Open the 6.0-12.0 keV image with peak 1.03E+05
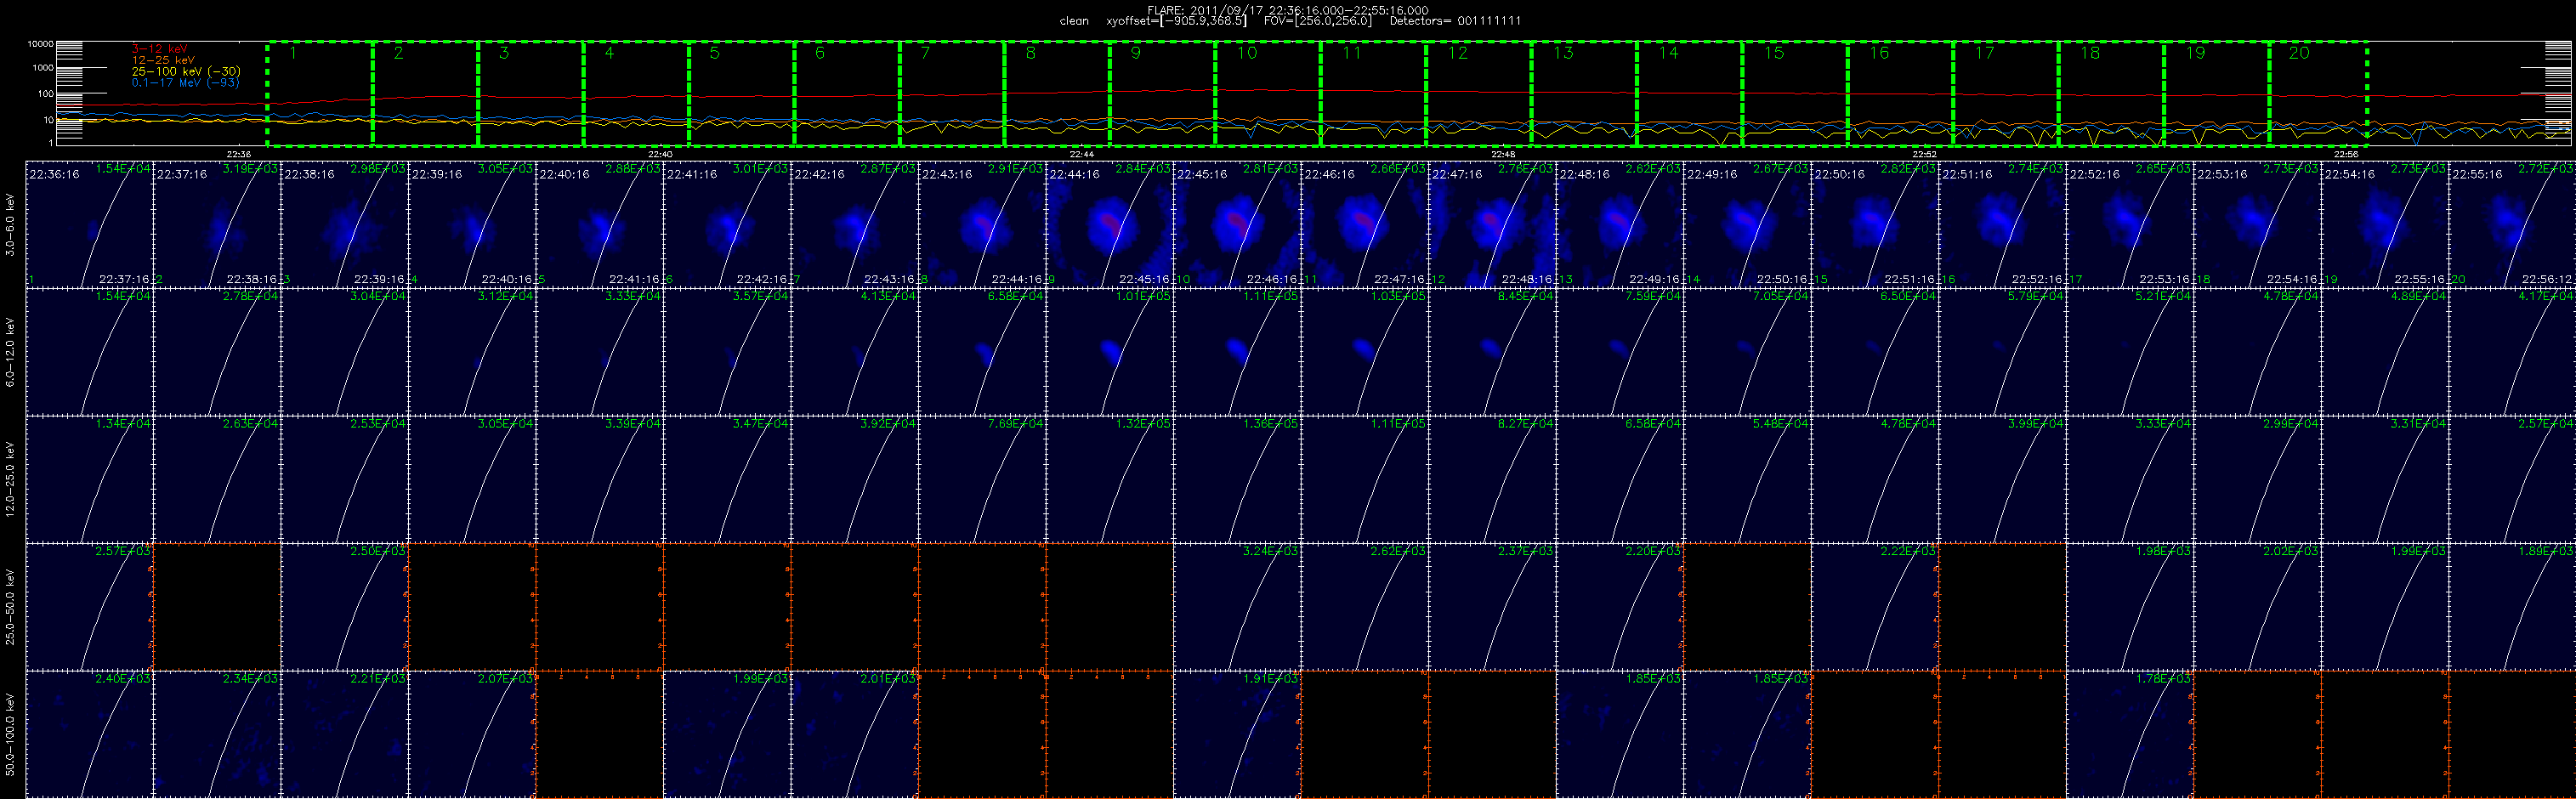 (x=1364, y=352)
